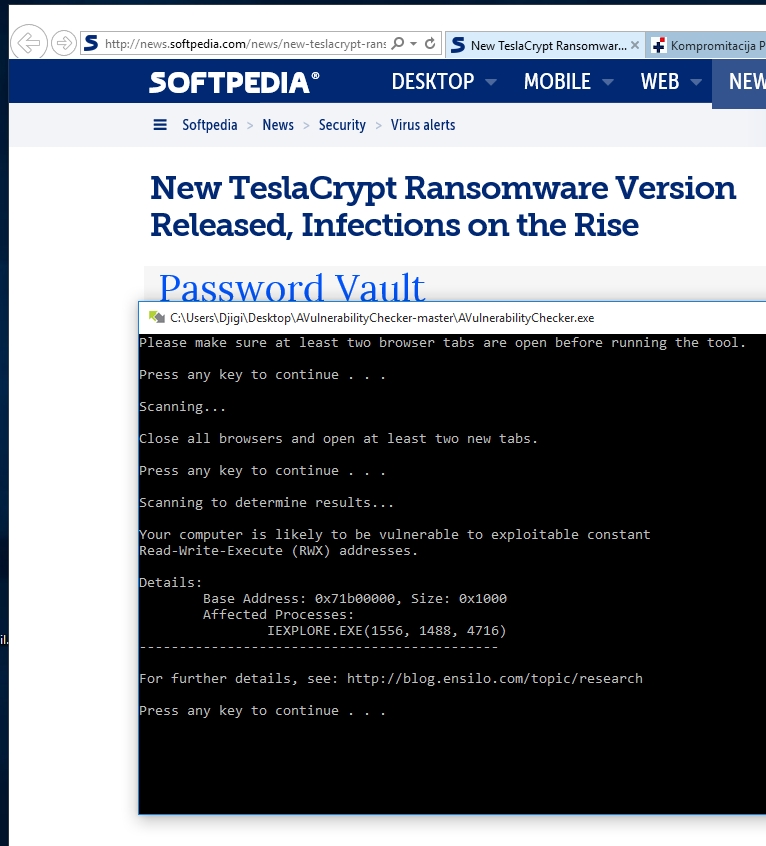The height and width of the screenshot is (846, 766).
Task: Open the Password Vault ad link
Action: (292, 287)
